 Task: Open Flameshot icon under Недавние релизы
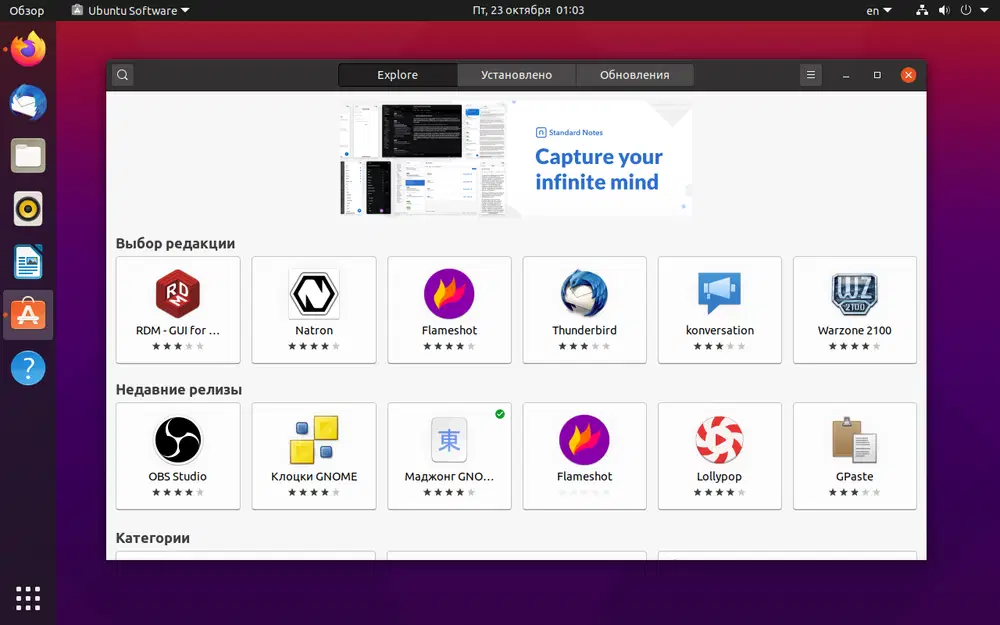pyautogui.click(x=584, y=439)
